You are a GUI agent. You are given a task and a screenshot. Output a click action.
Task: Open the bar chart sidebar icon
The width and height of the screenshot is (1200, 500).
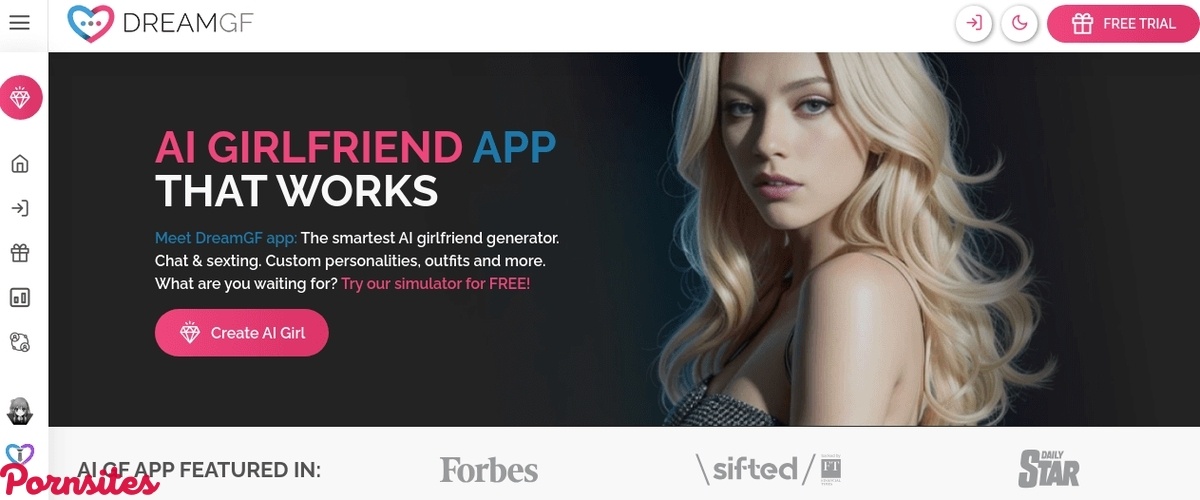(x=20, y=297)
